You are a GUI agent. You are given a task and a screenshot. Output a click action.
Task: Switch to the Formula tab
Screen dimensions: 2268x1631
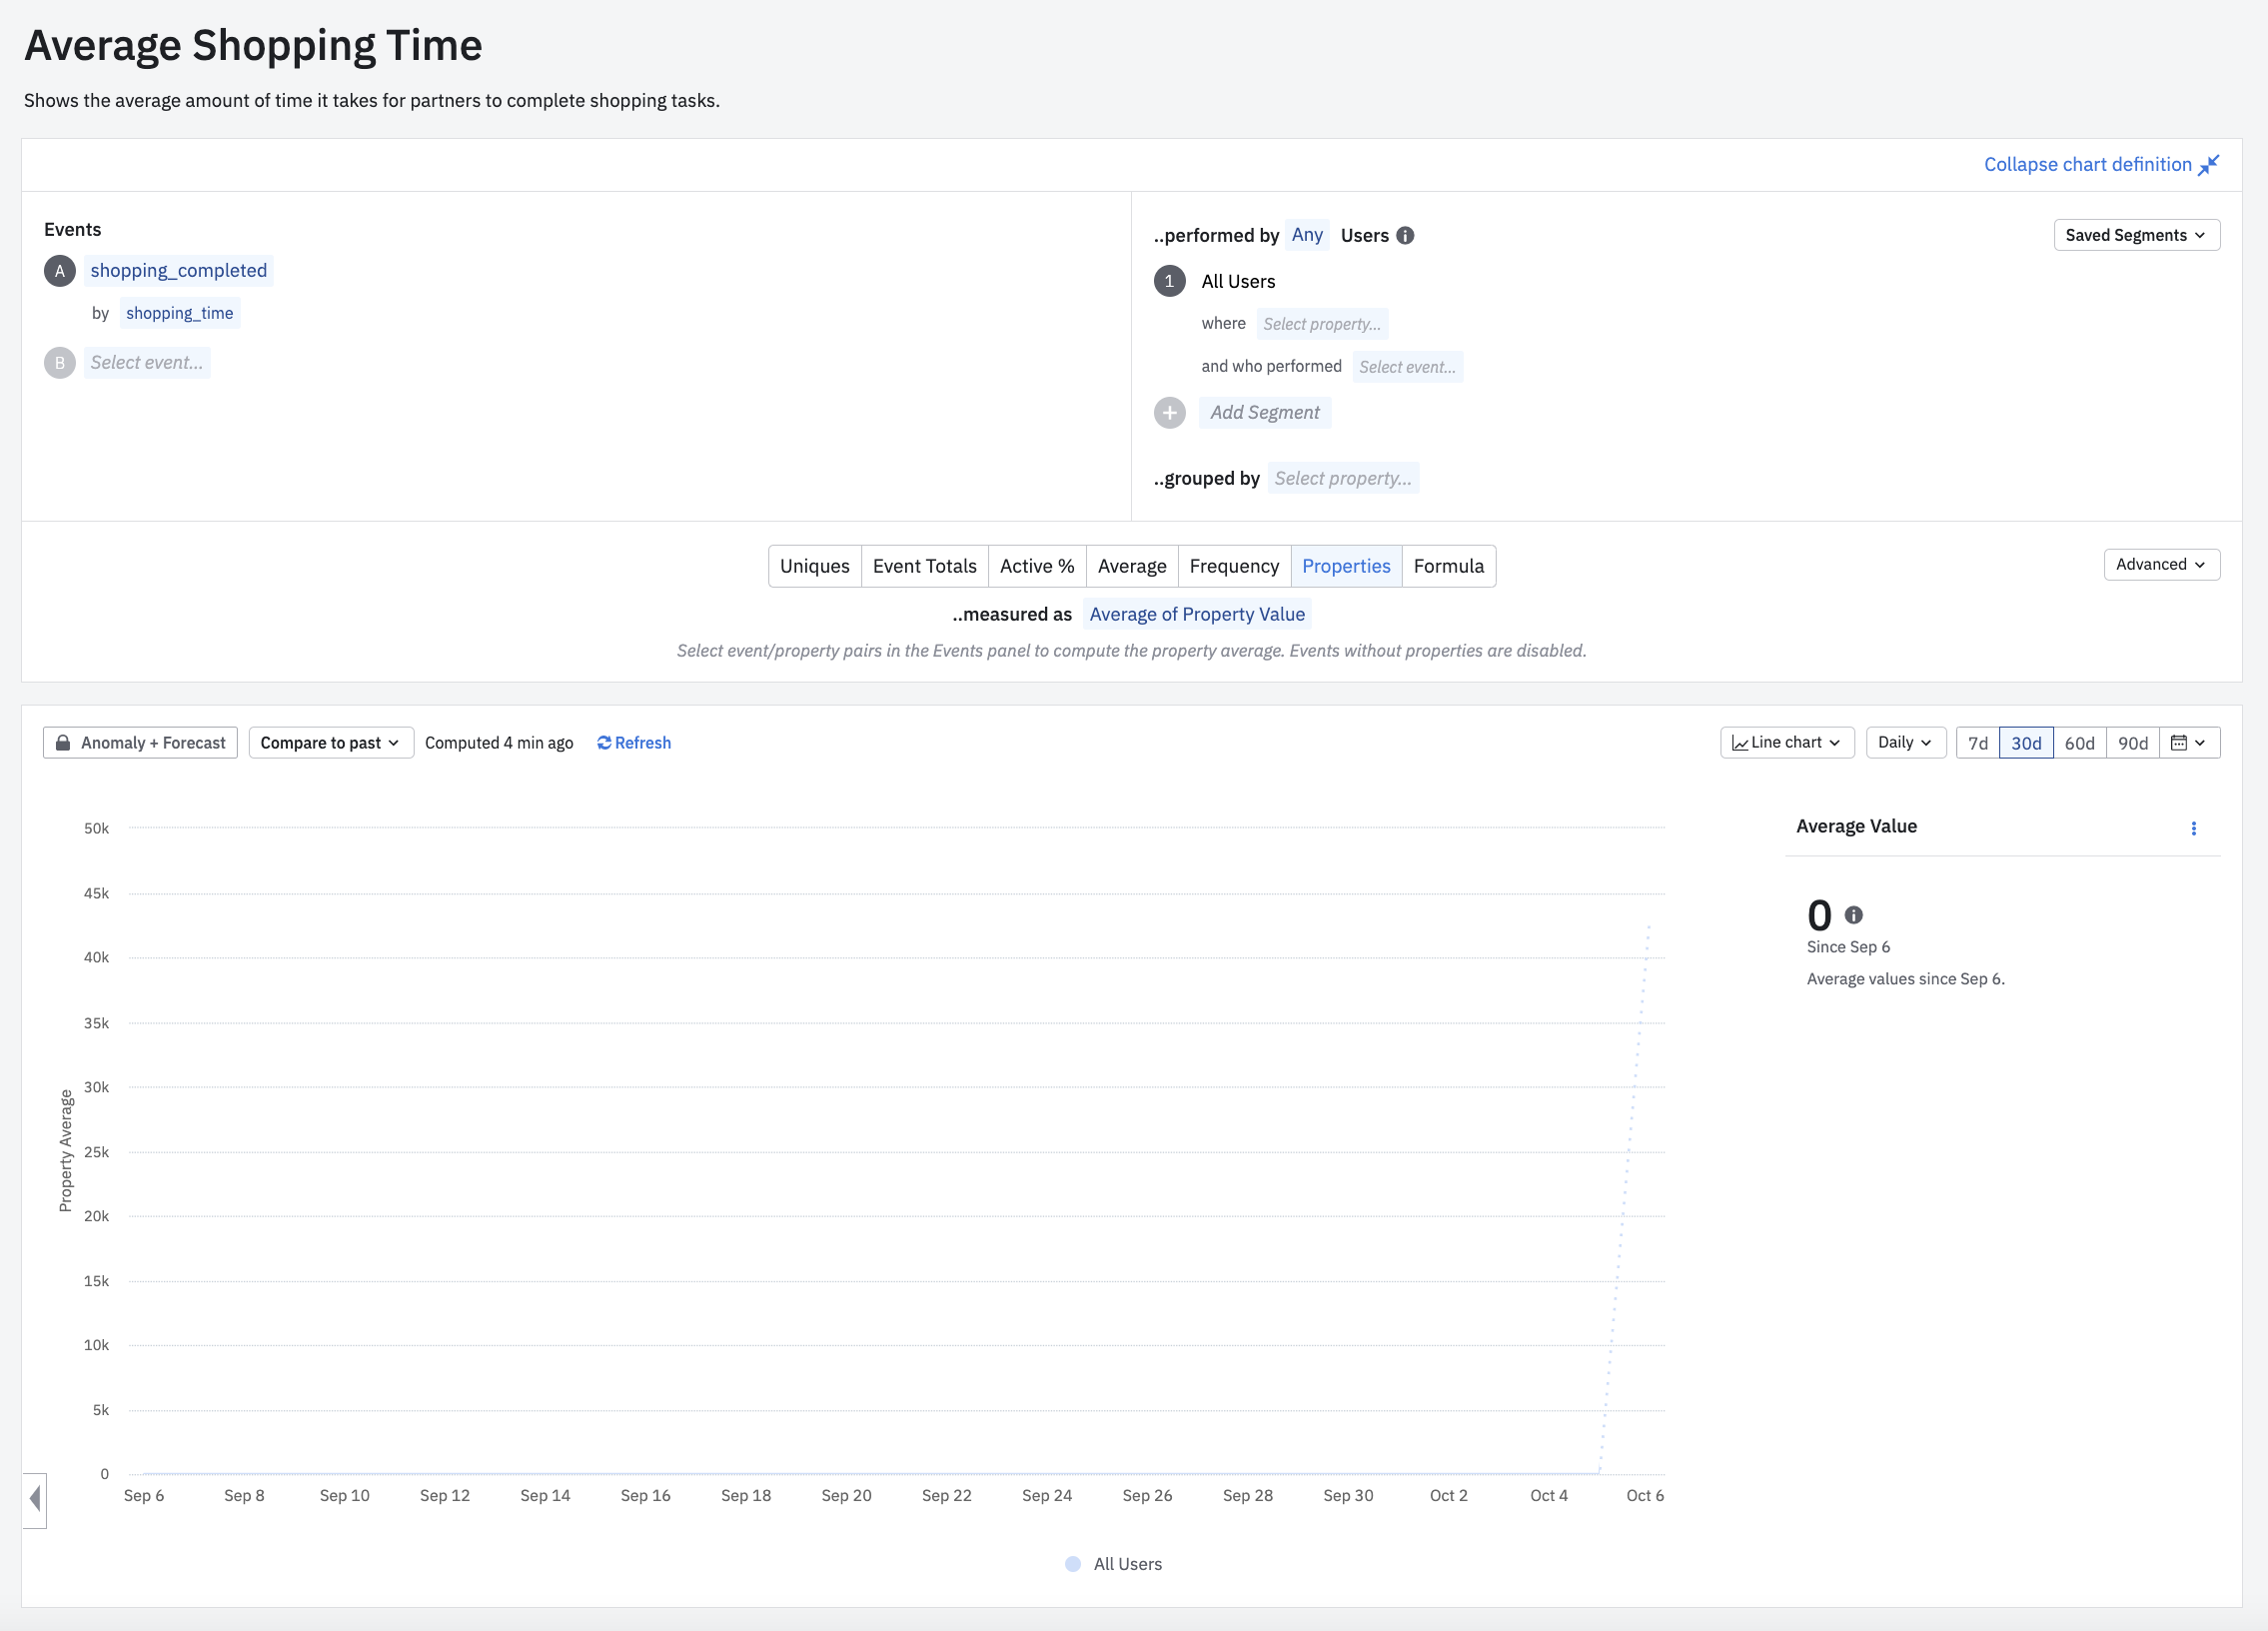pos(1448,566)
